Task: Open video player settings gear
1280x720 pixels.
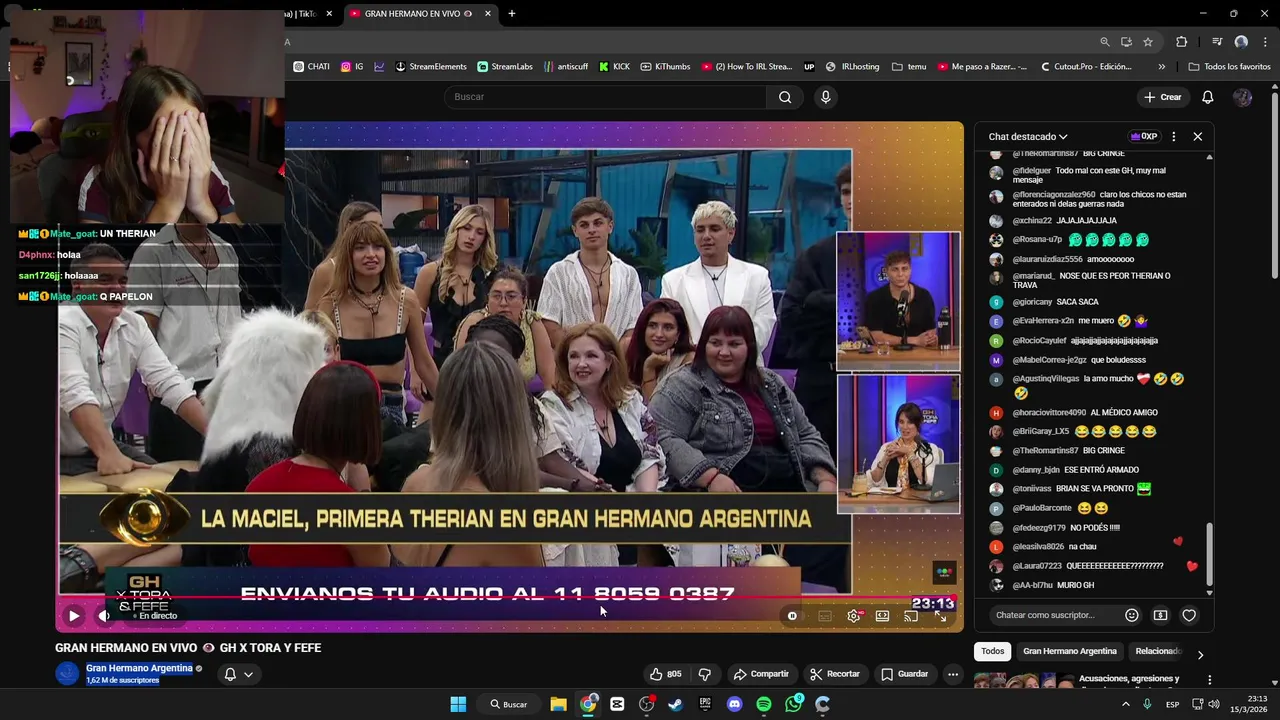Action: point(854,616)
